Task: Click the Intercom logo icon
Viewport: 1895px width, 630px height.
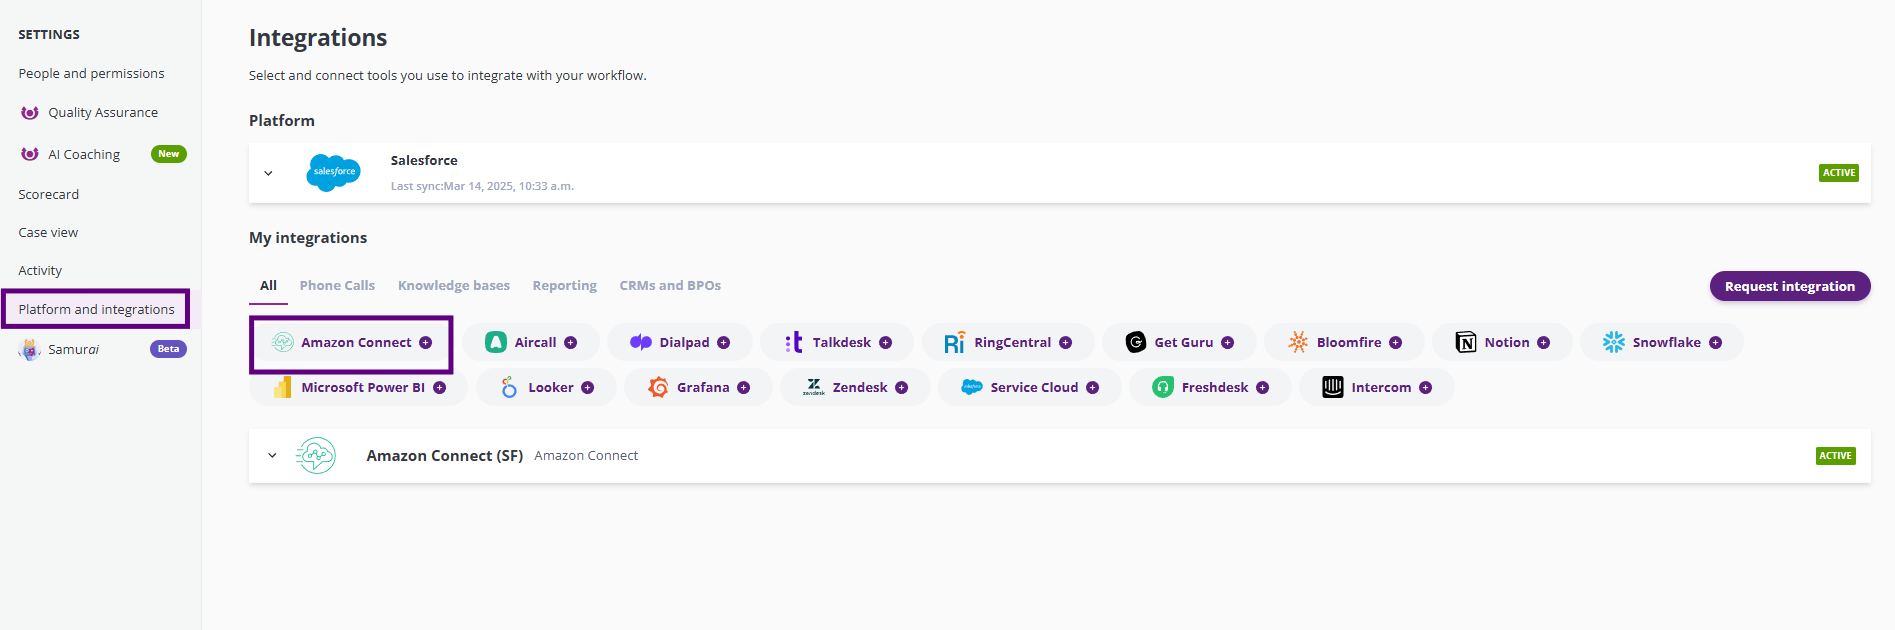Action: coord(1333,388)
